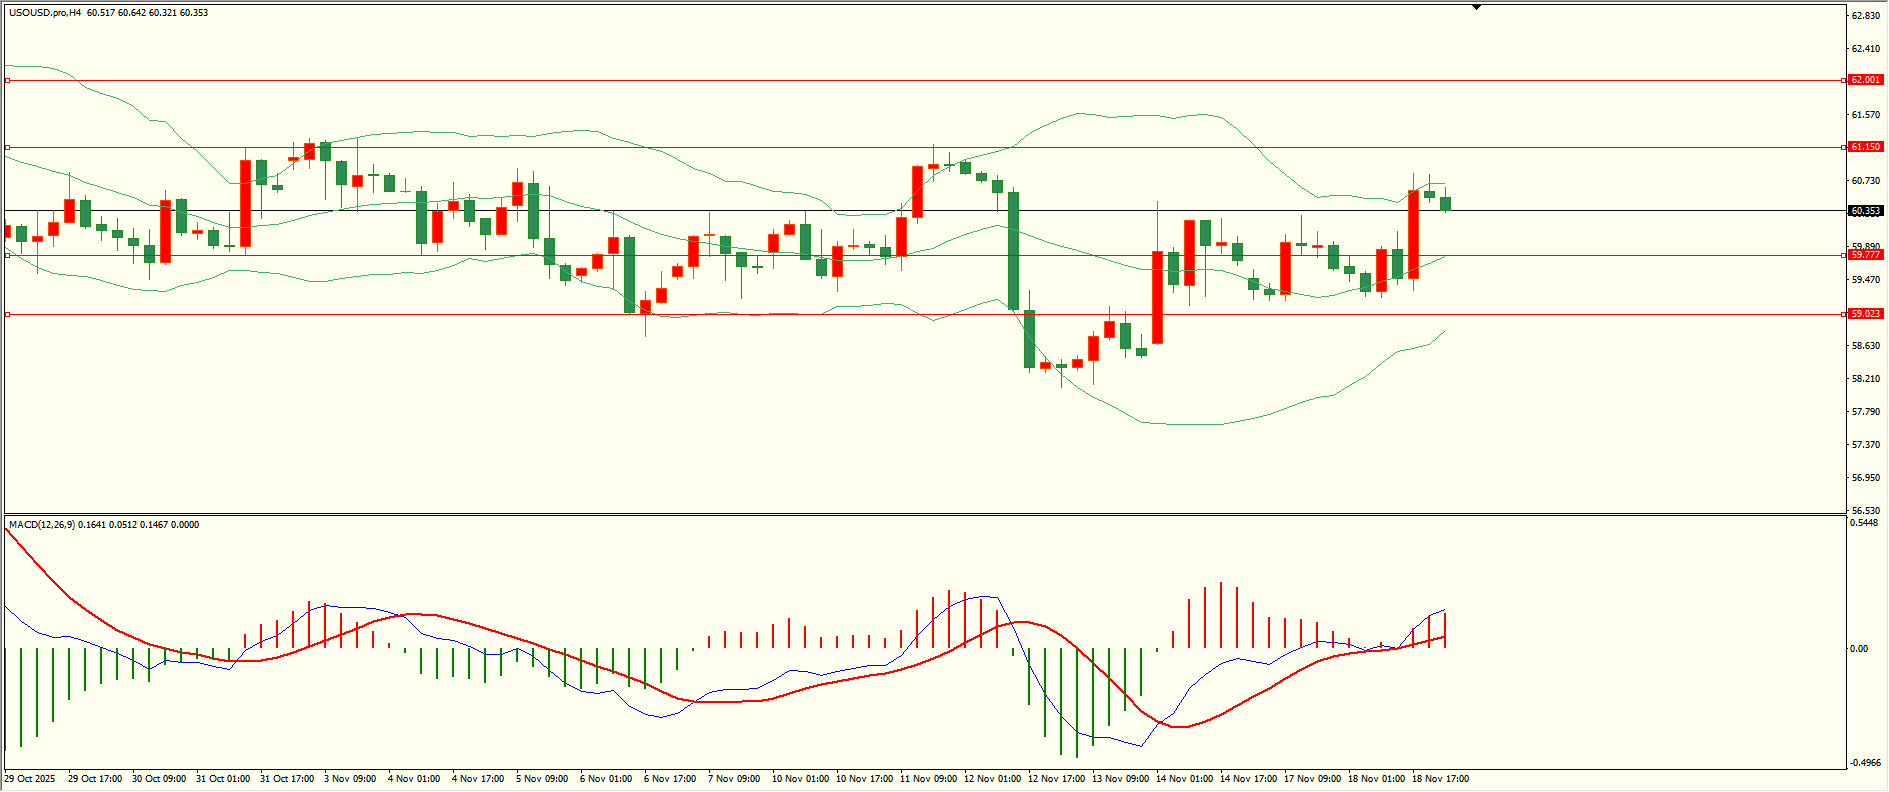Screen dimensions: 1889x792
Task: Click the left anchor of the 59.023 line
Action: 8,314
